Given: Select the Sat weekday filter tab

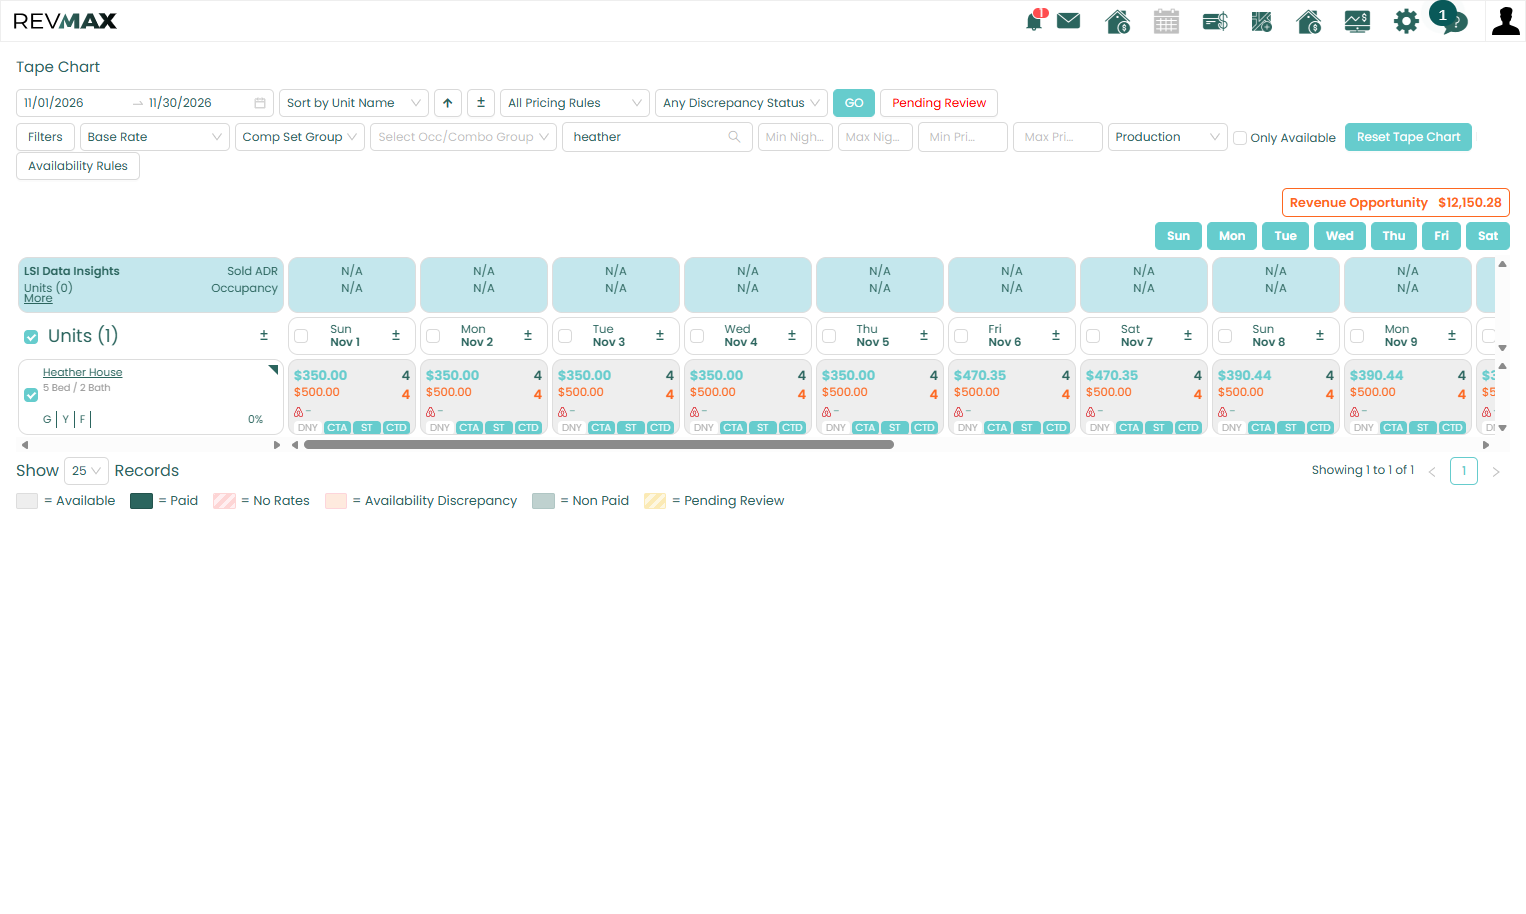Looking at the screenshot, I should 1488,236.
